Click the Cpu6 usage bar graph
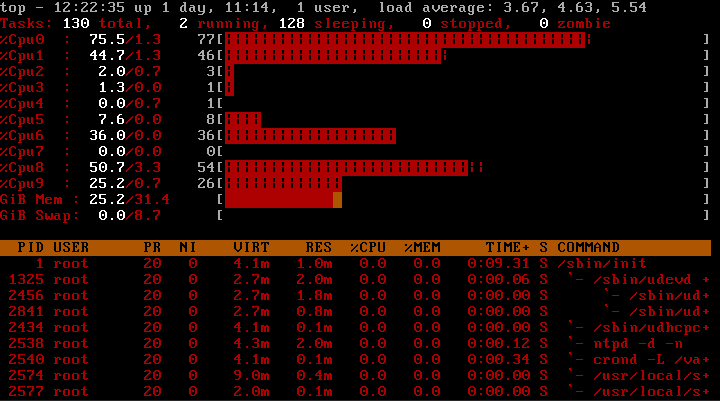This screenshot has width=720, height=401. tap(310, 136)
